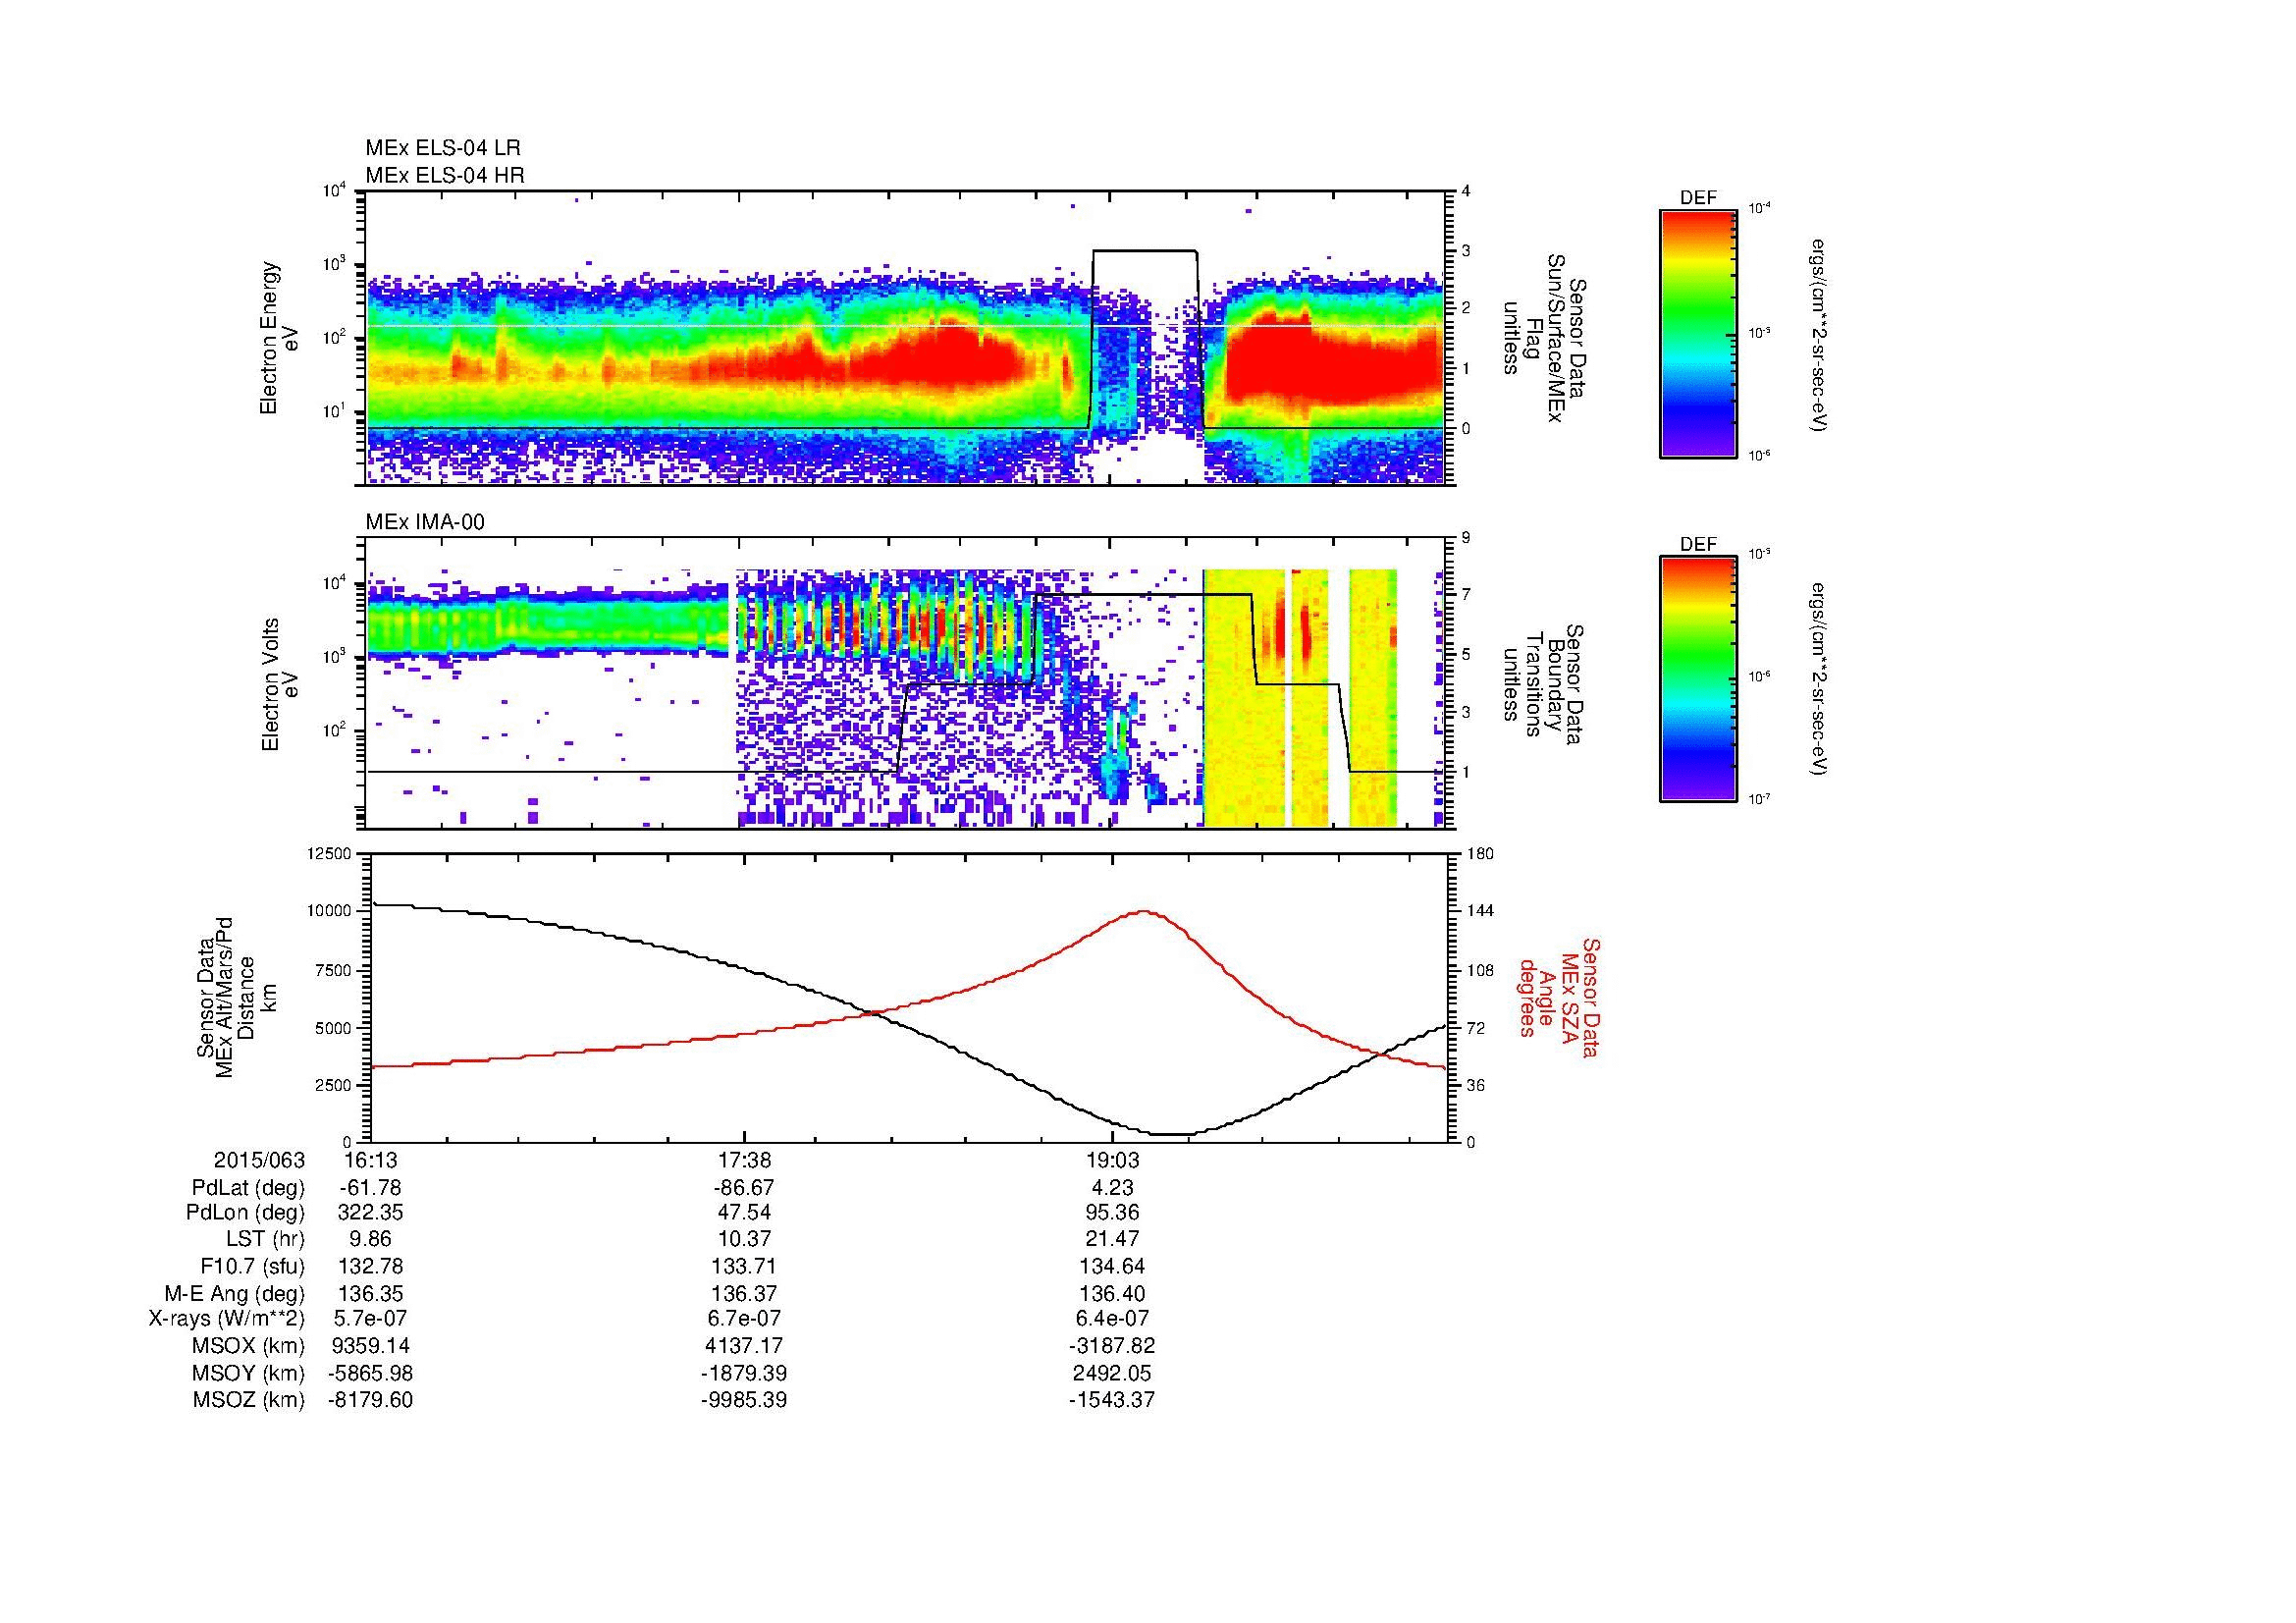
Task: Click the MSOZ value -1543.37
Action: (1111, 1400)
